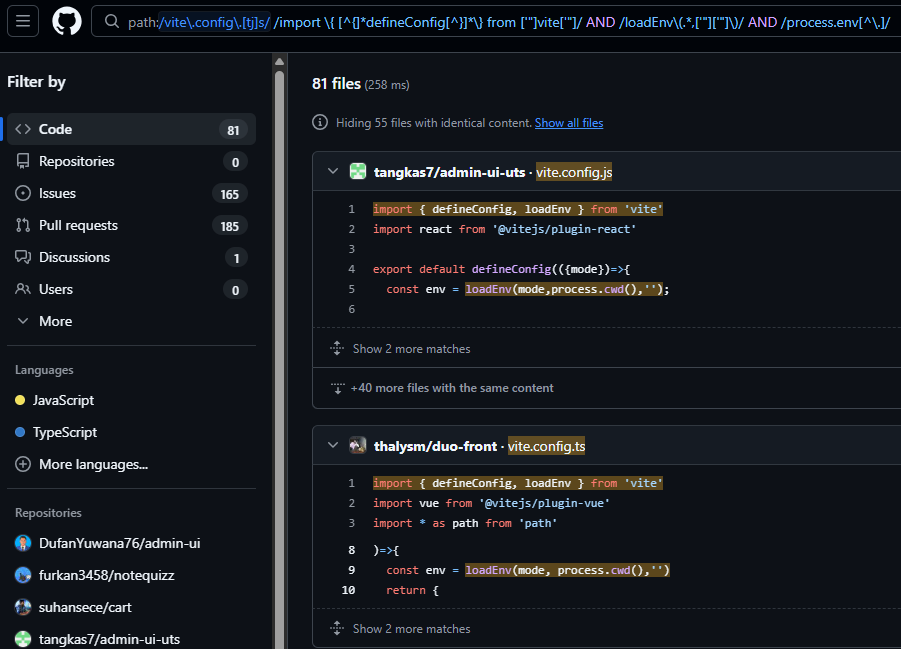Click the plus icon for More languages

click(x=23, y=464)
